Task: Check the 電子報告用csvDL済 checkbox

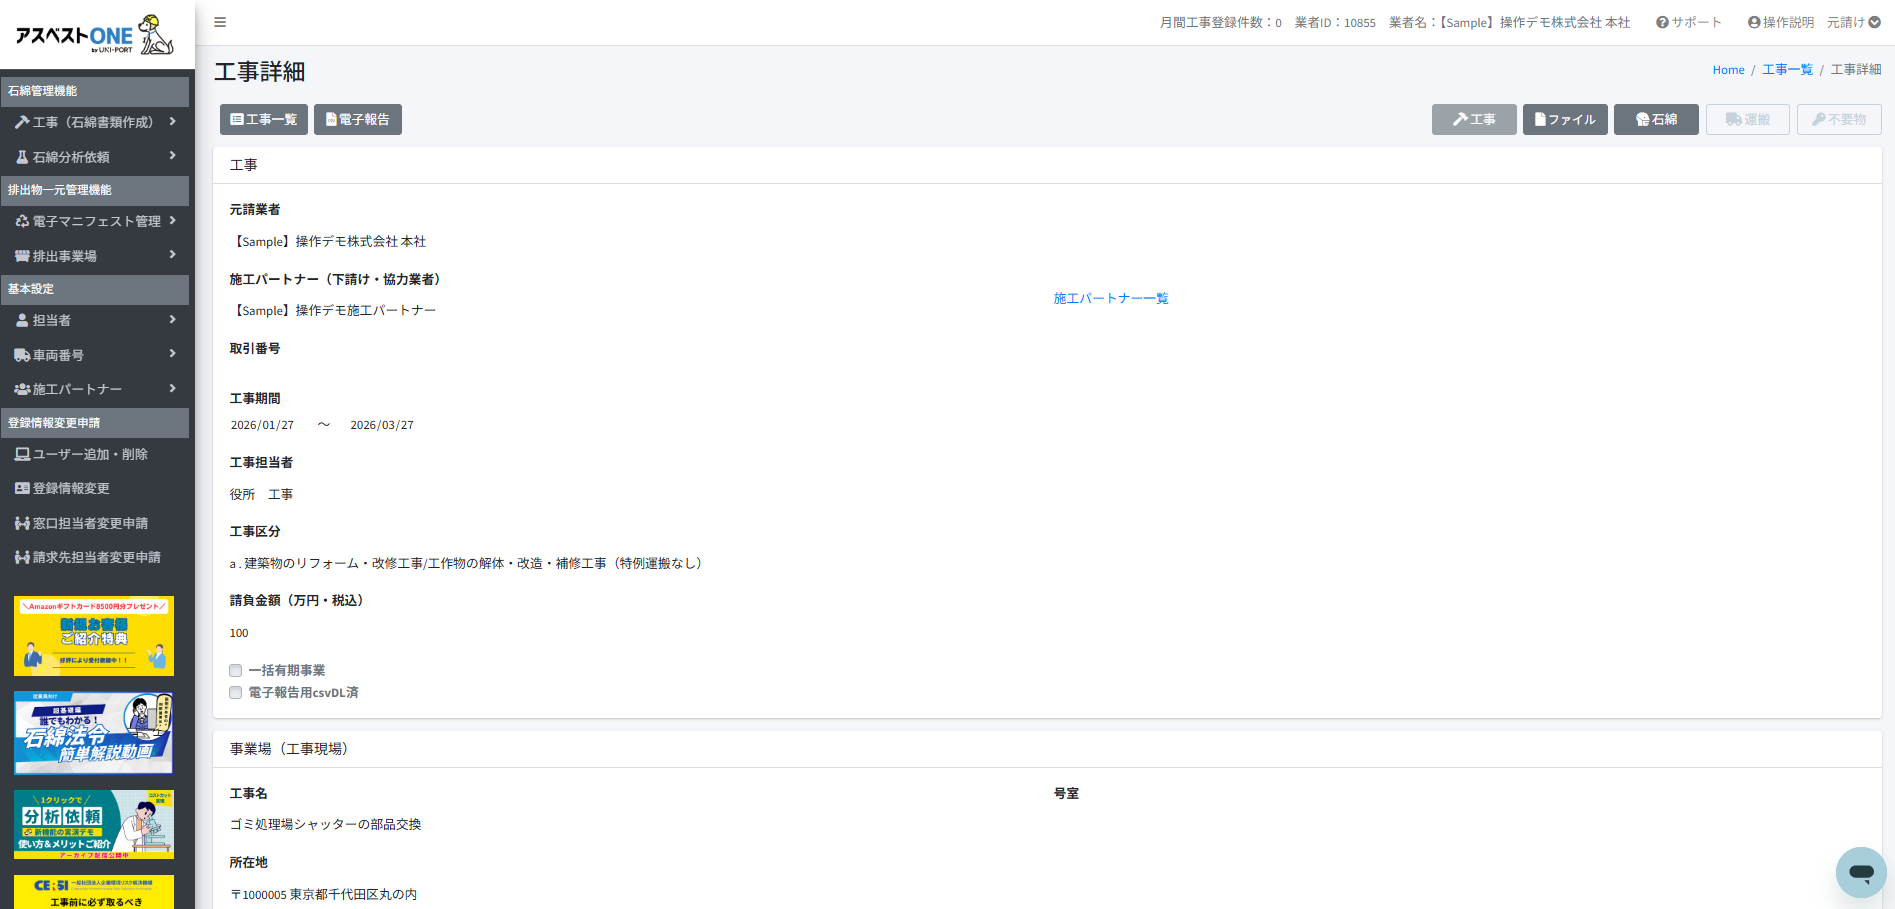Action: point(236,693)
